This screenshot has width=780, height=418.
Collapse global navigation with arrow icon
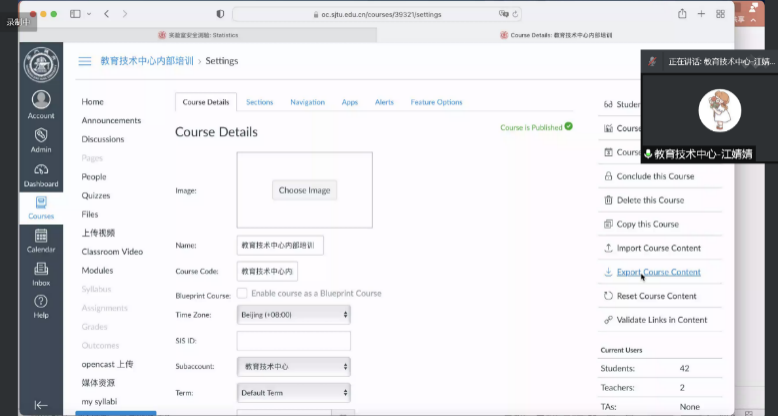point(41,405)
